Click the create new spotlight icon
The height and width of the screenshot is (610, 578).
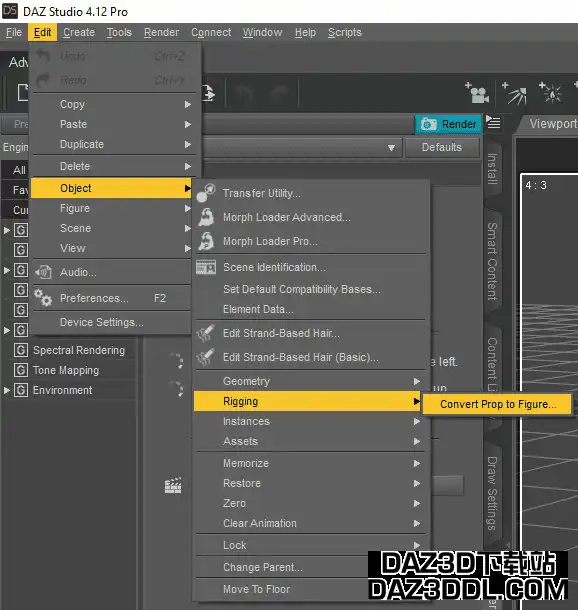tap(515, 93)
